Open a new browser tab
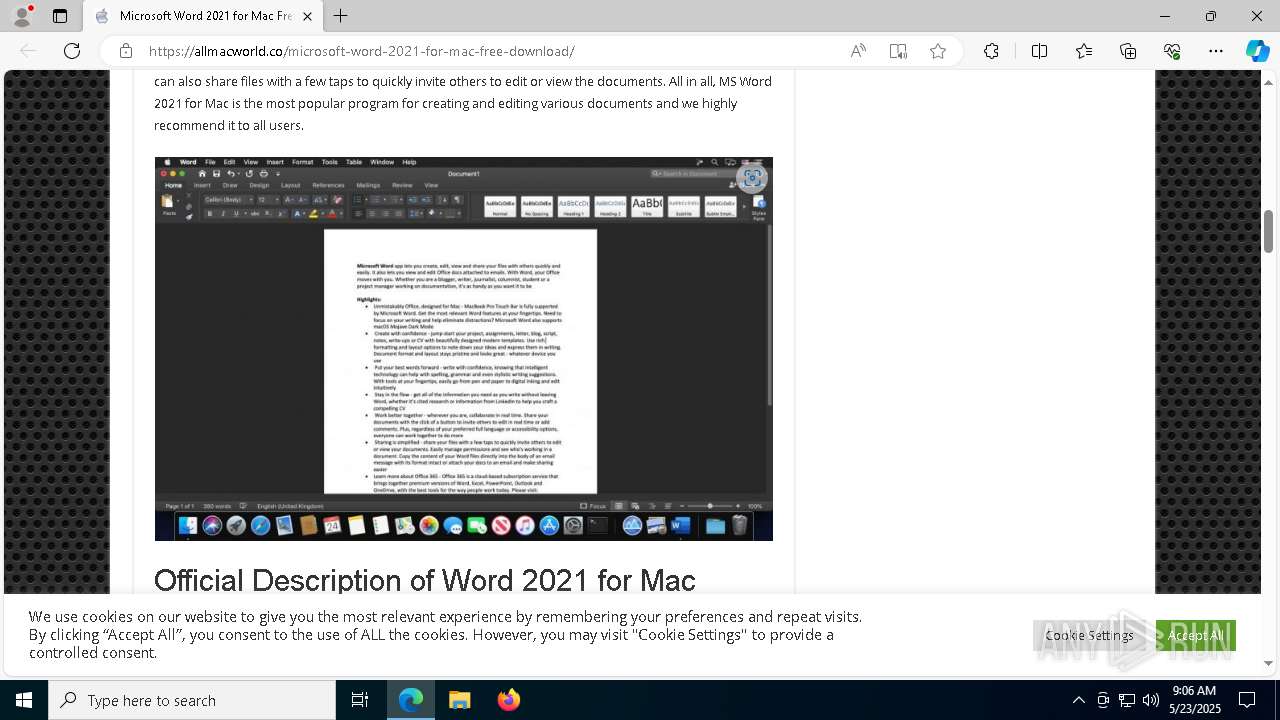The height and width of the screenshot is (720, 1280). coord(341,16)
